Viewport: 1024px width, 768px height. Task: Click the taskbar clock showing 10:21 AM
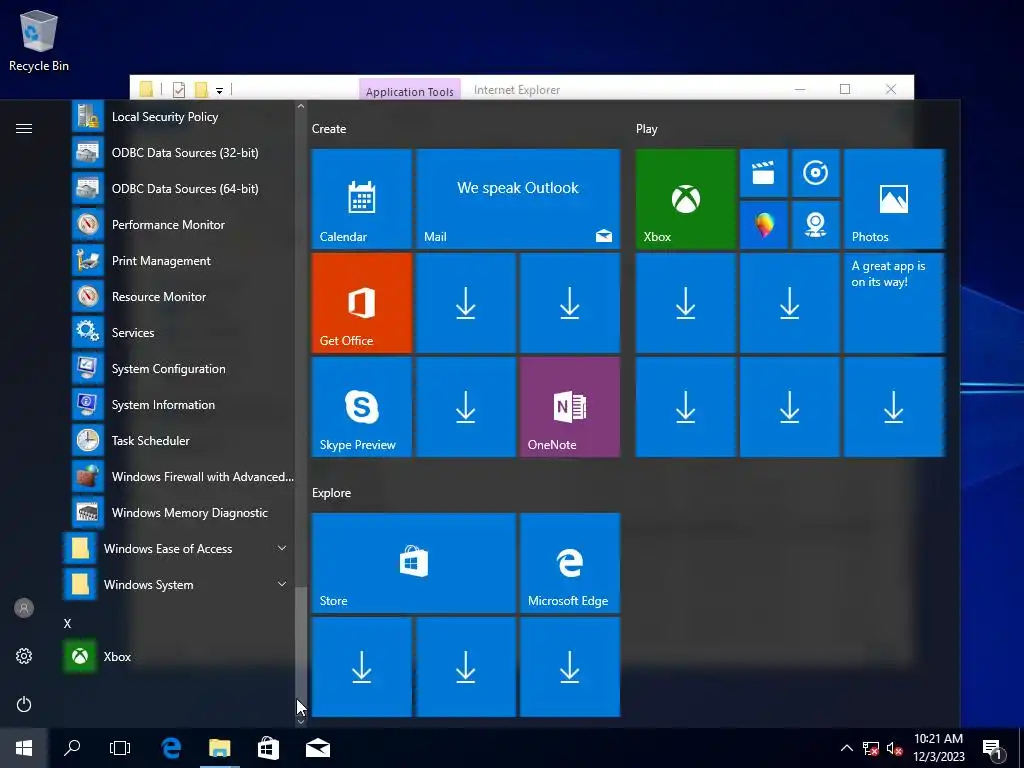pyautogui.click(x=938, y=748)
